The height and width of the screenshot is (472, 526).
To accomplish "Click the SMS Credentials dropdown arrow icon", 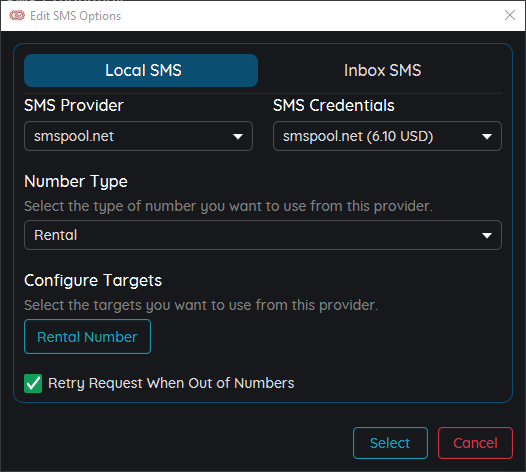I will pyautogui.click(x=487, y=137).
